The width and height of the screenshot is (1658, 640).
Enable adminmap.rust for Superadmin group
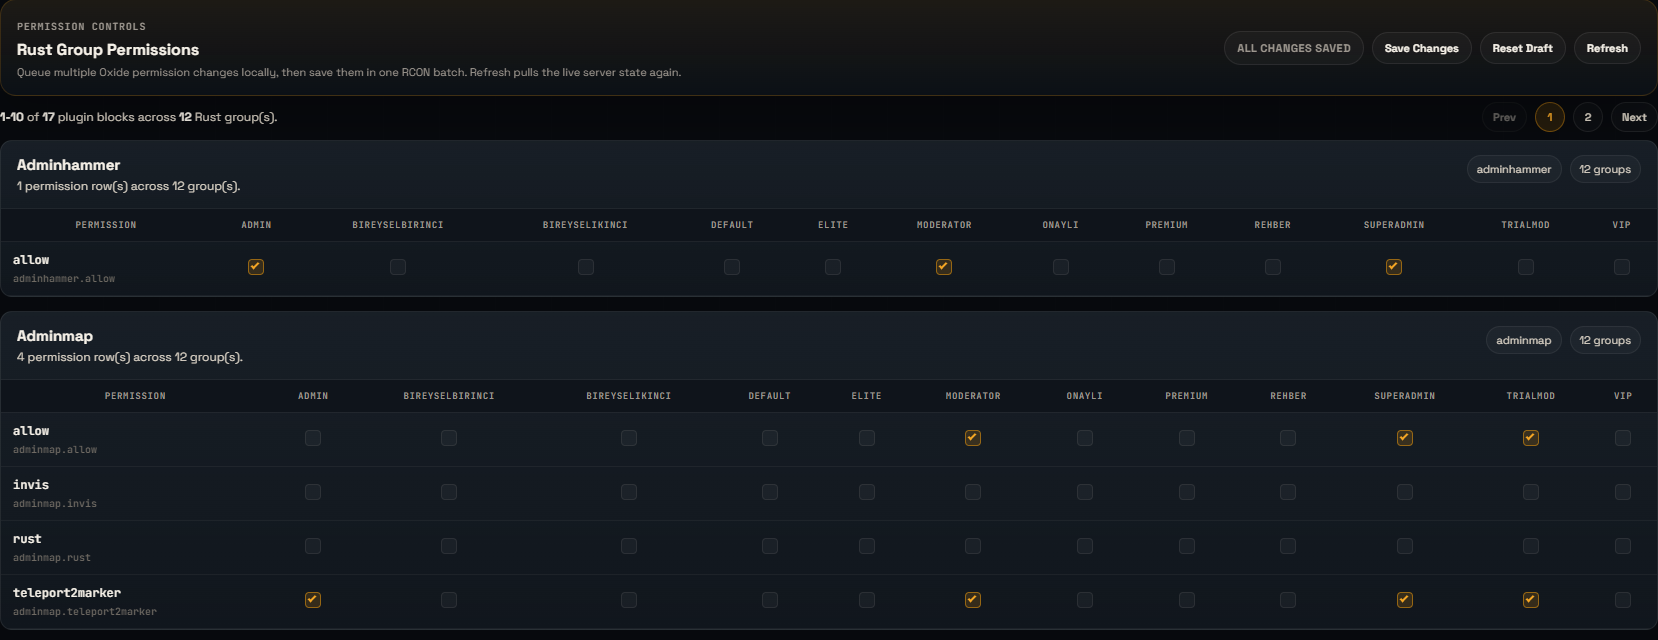[x=1405, y=546]
